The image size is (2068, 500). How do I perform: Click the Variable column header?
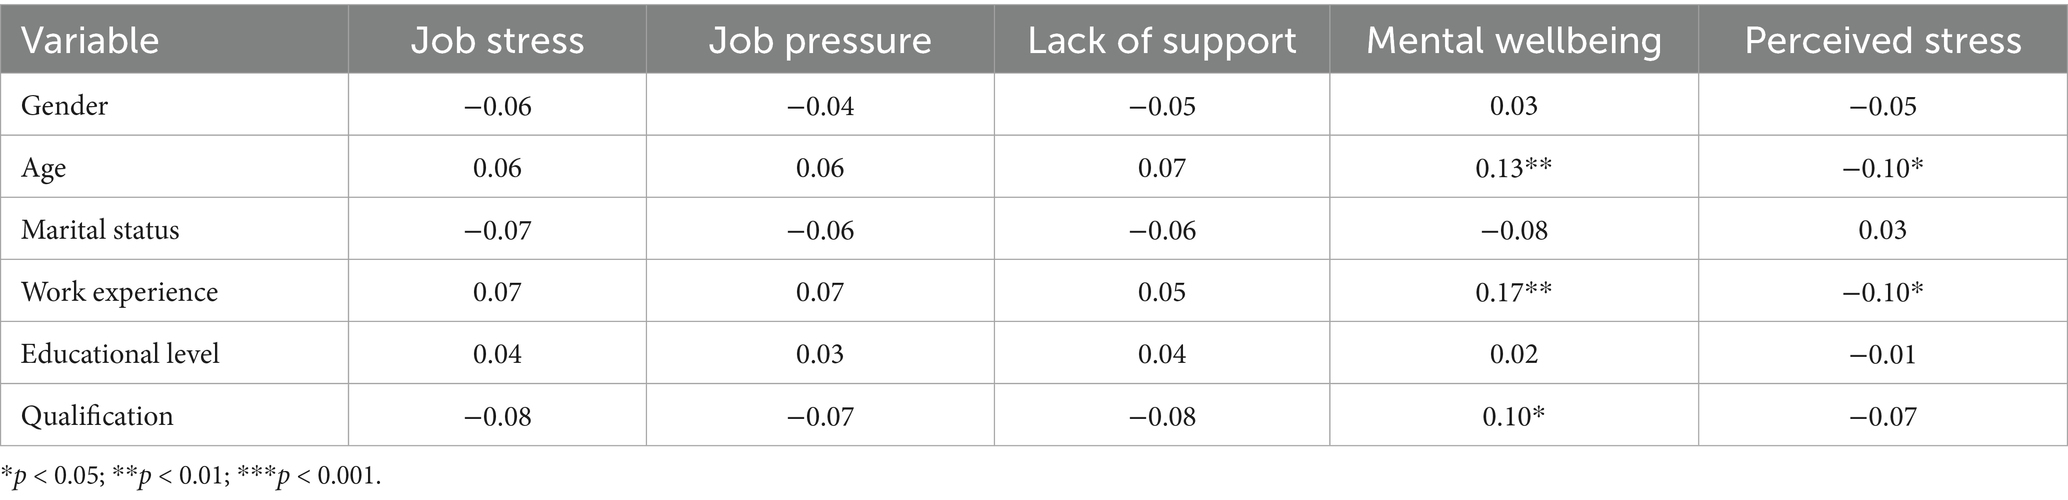[x=90, y=41]
